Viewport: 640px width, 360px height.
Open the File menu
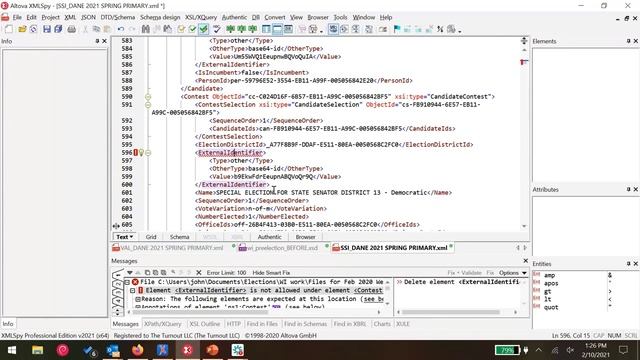[17, 17]
